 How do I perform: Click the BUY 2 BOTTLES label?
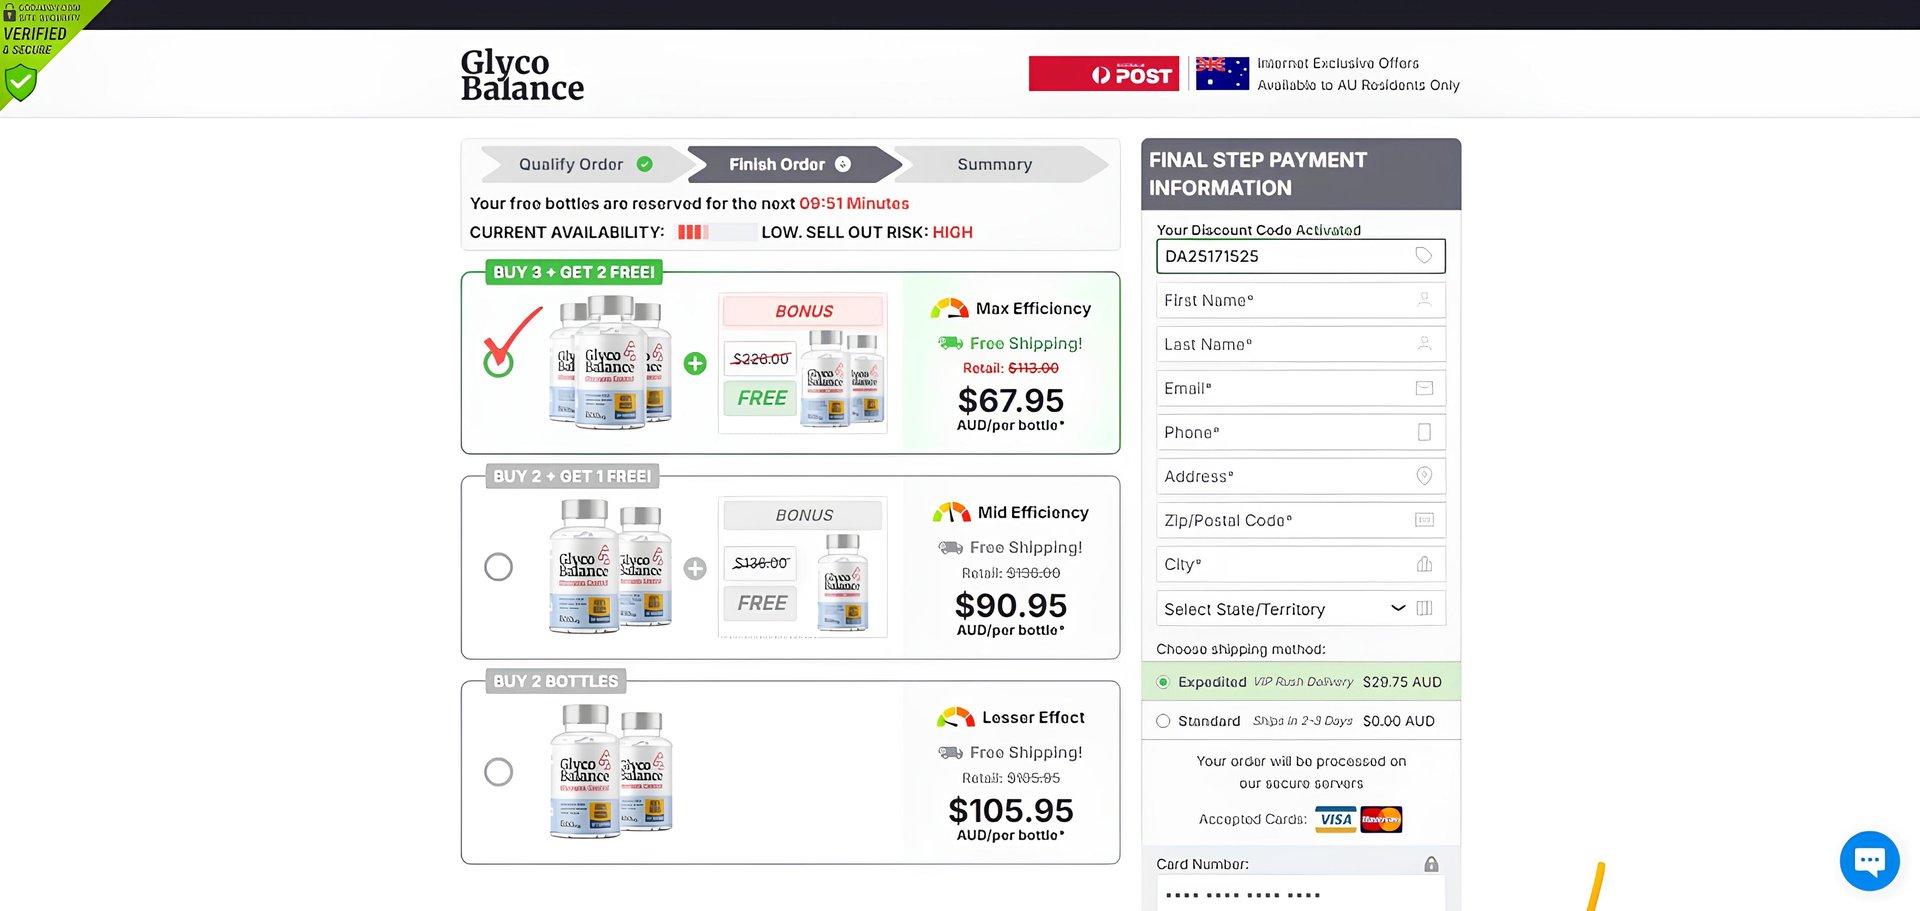coord(556,681)
